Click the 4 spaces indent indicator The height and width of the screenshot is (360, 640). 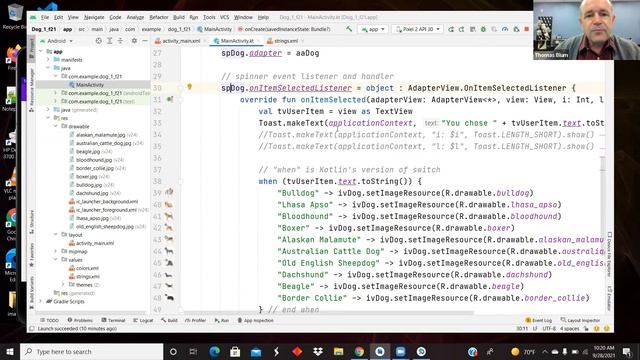point(569,329)
